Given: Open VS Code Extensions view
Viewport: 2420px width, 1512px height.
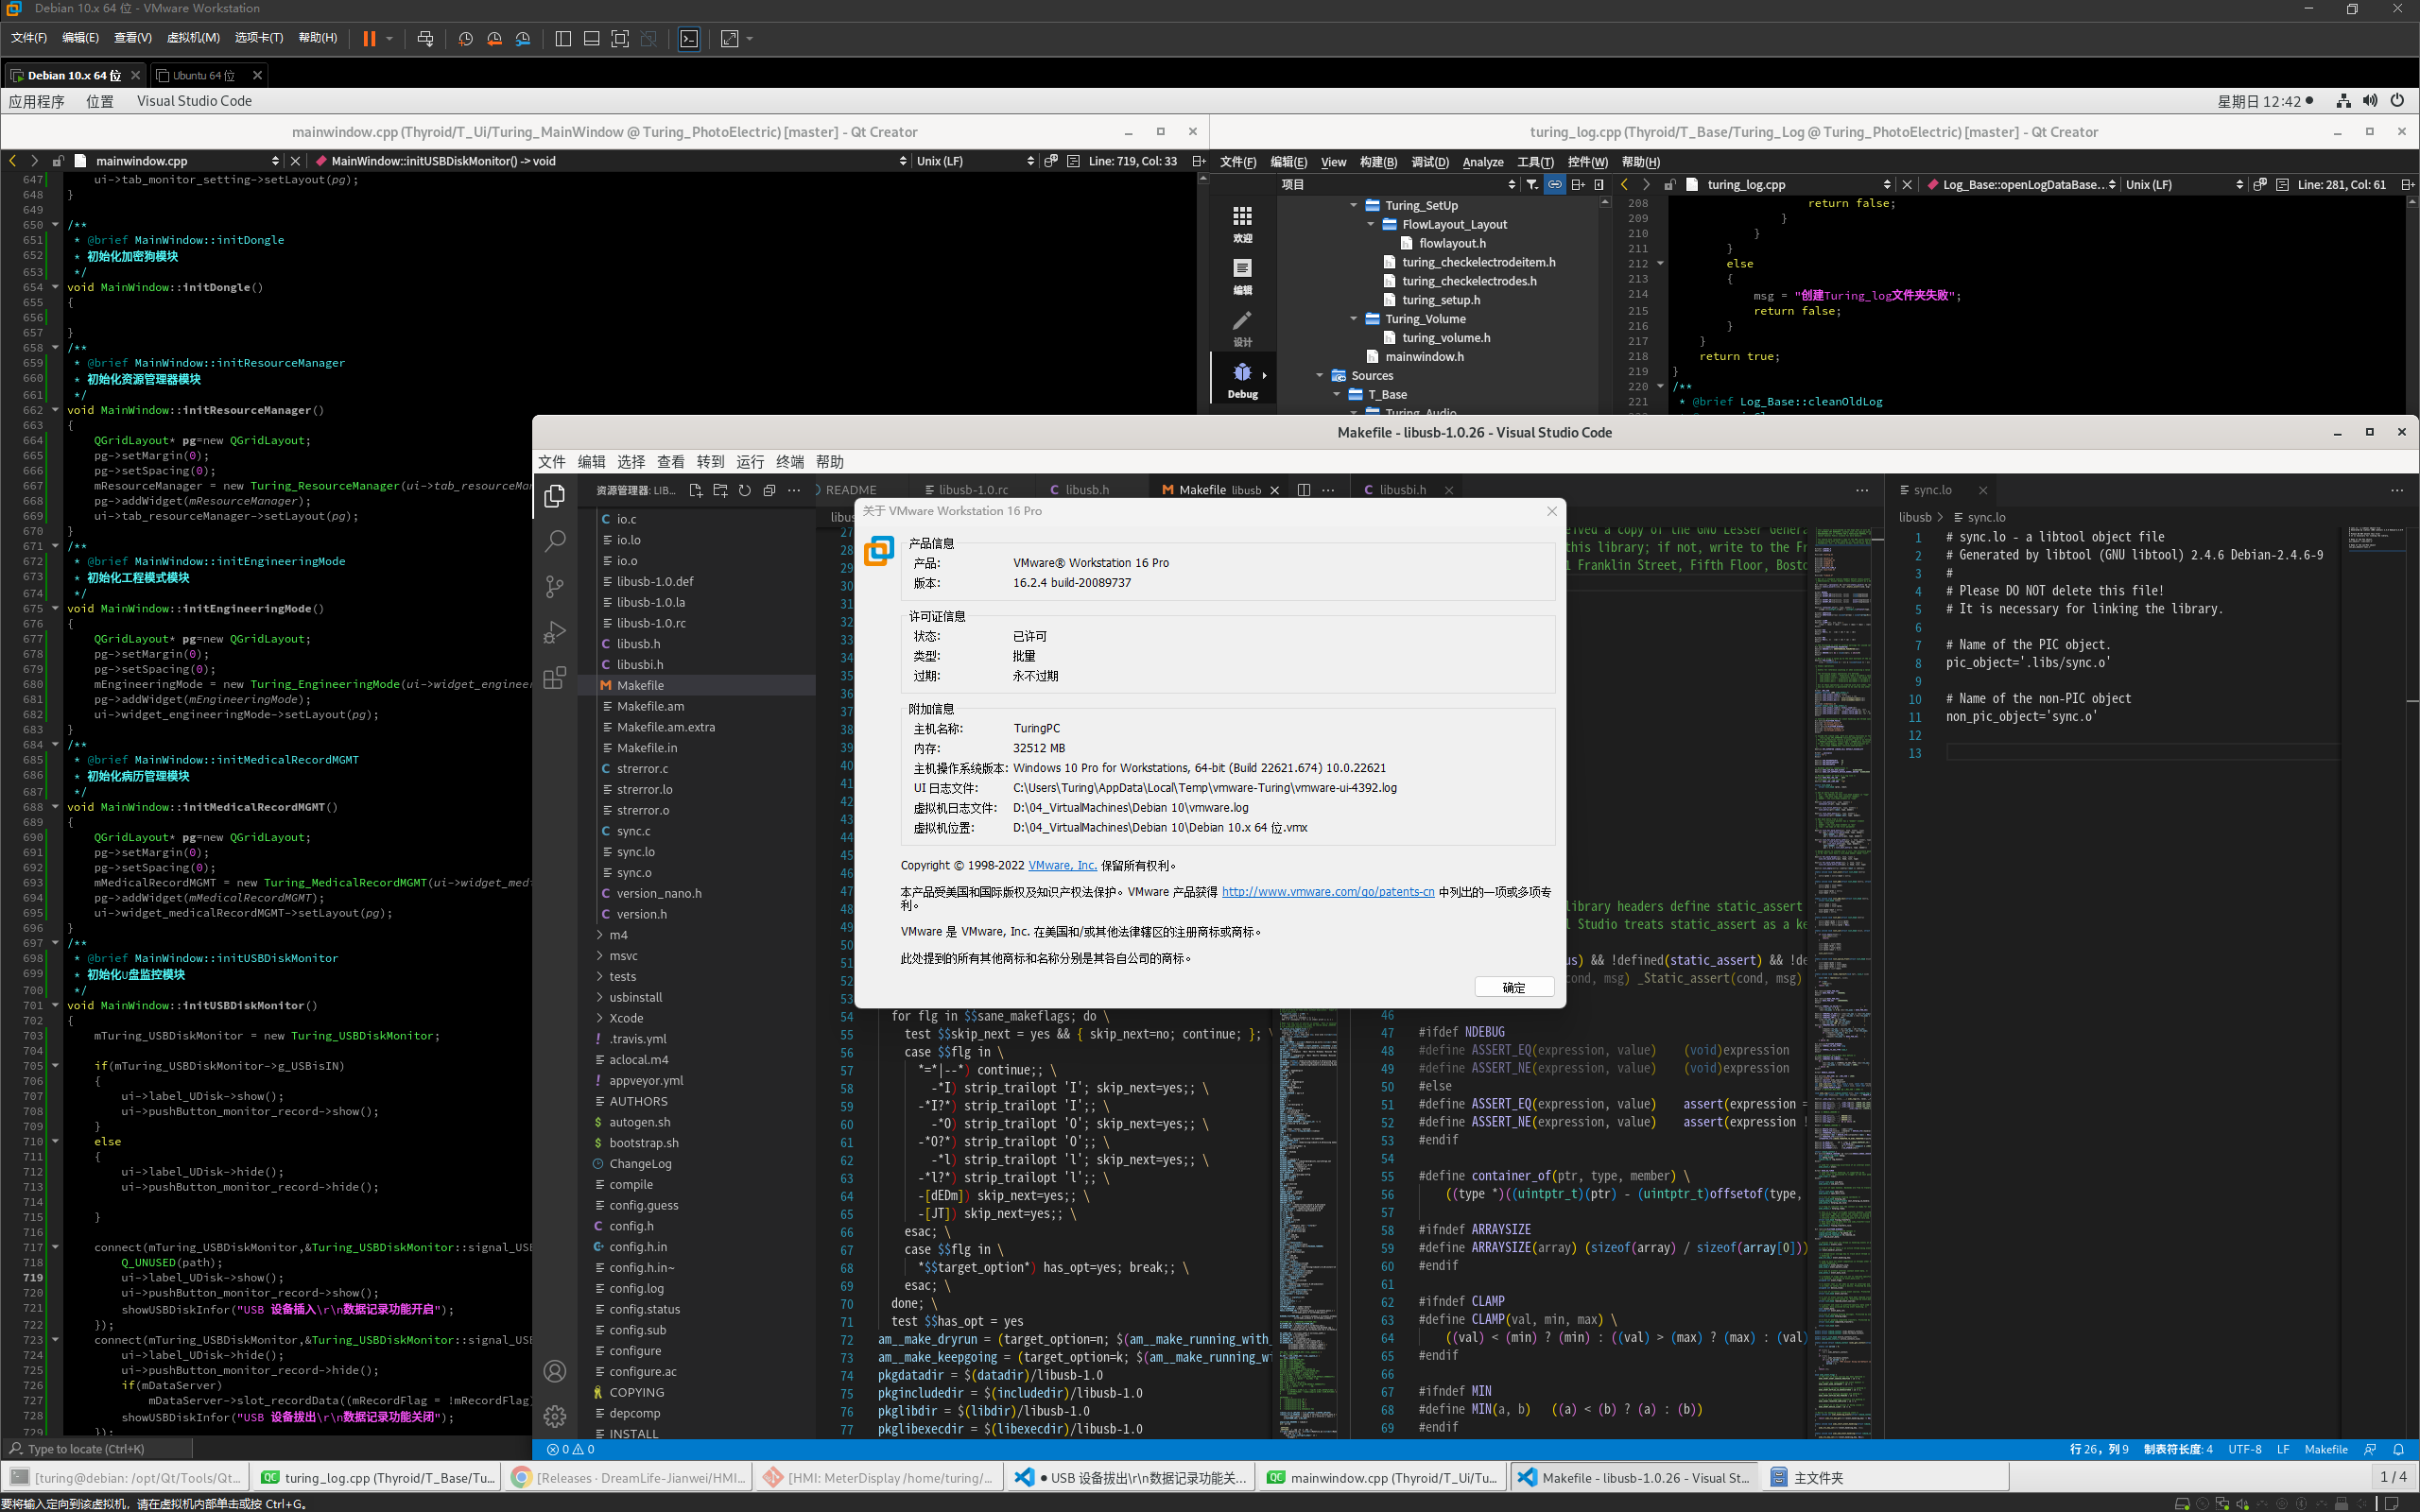Looking at the screenshot, I should click(555, 678).
